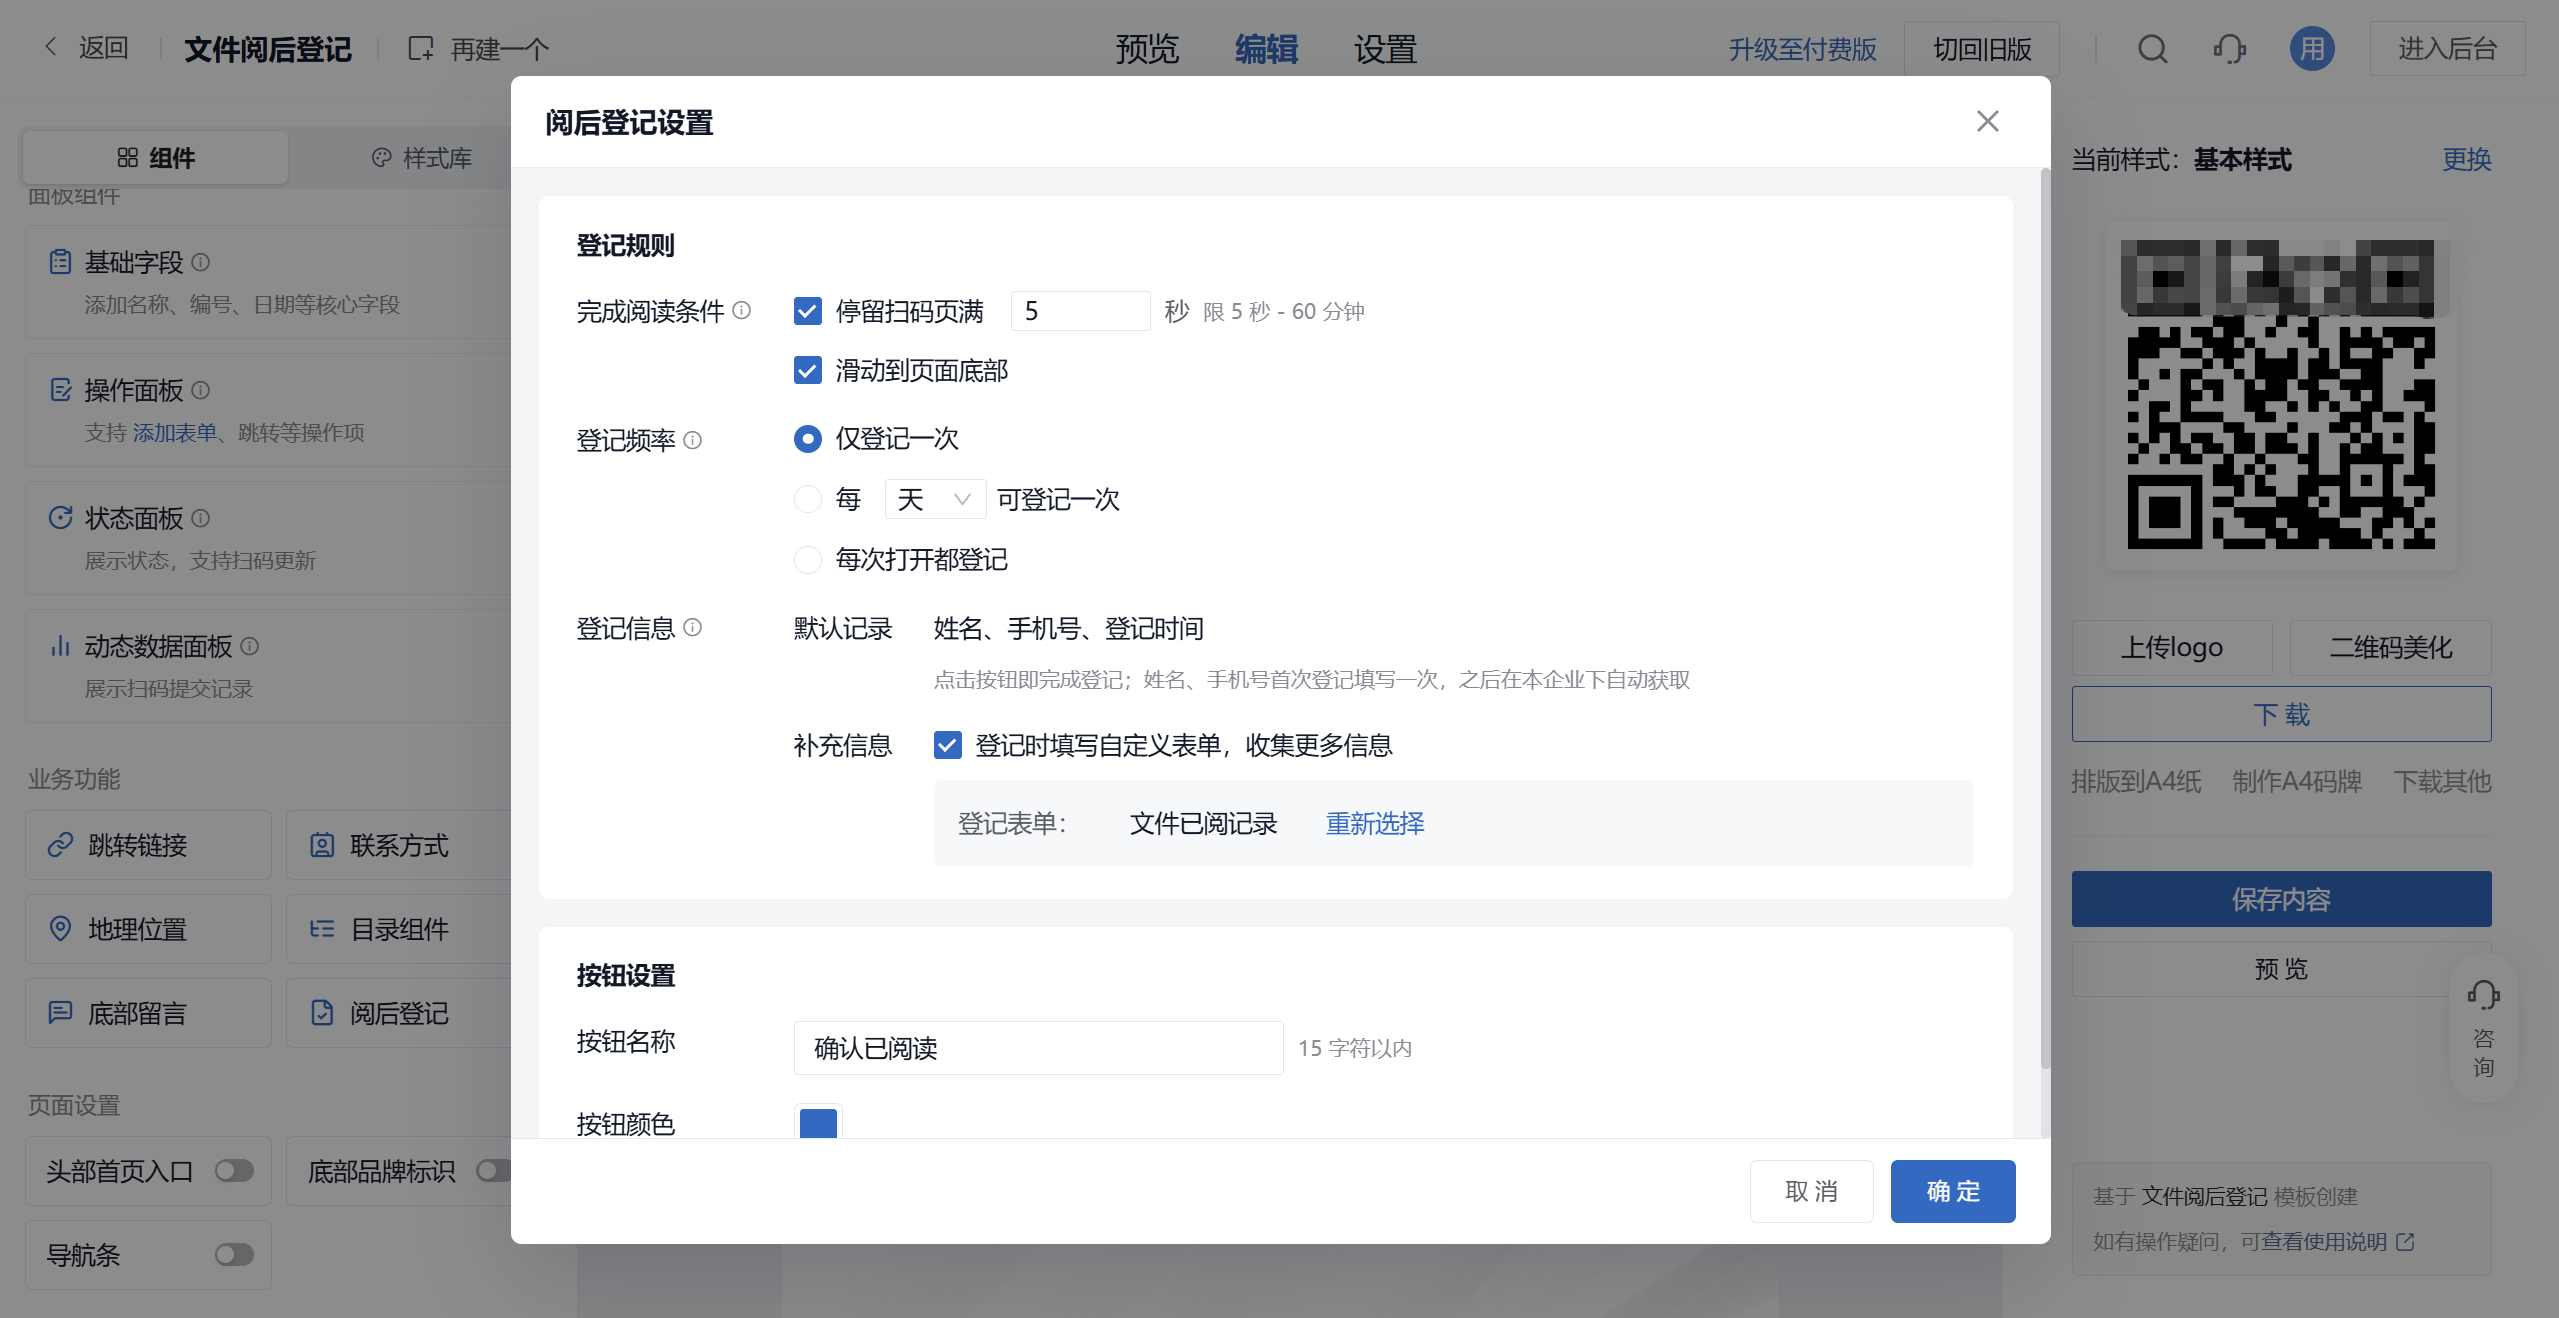Click the info icon beside 基础字段

pos(200,262)
